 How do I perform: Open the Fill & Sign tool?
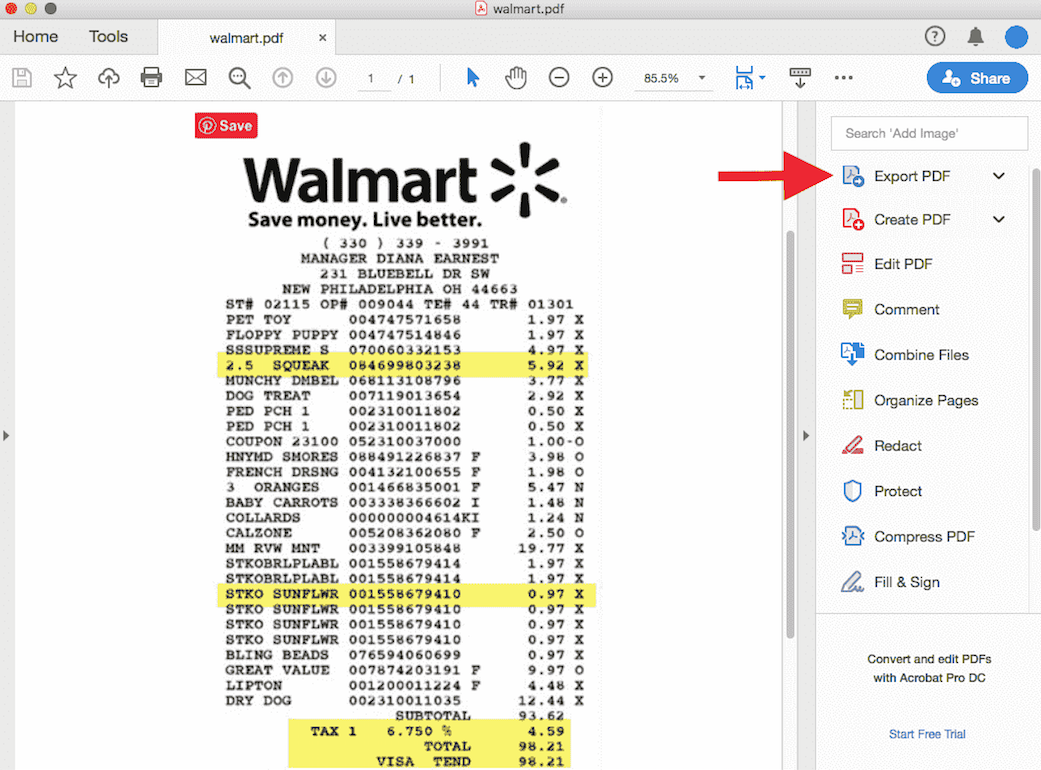click(891, 582)
